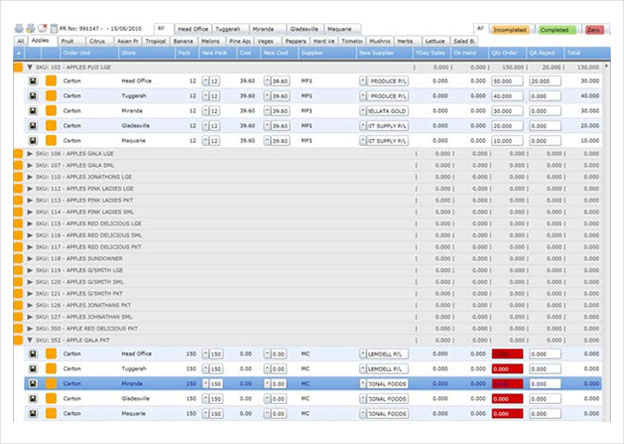Expand SKU 115 Apples Red Delicious Lge
Screen dimensions: 624x444
pos(30,224)
